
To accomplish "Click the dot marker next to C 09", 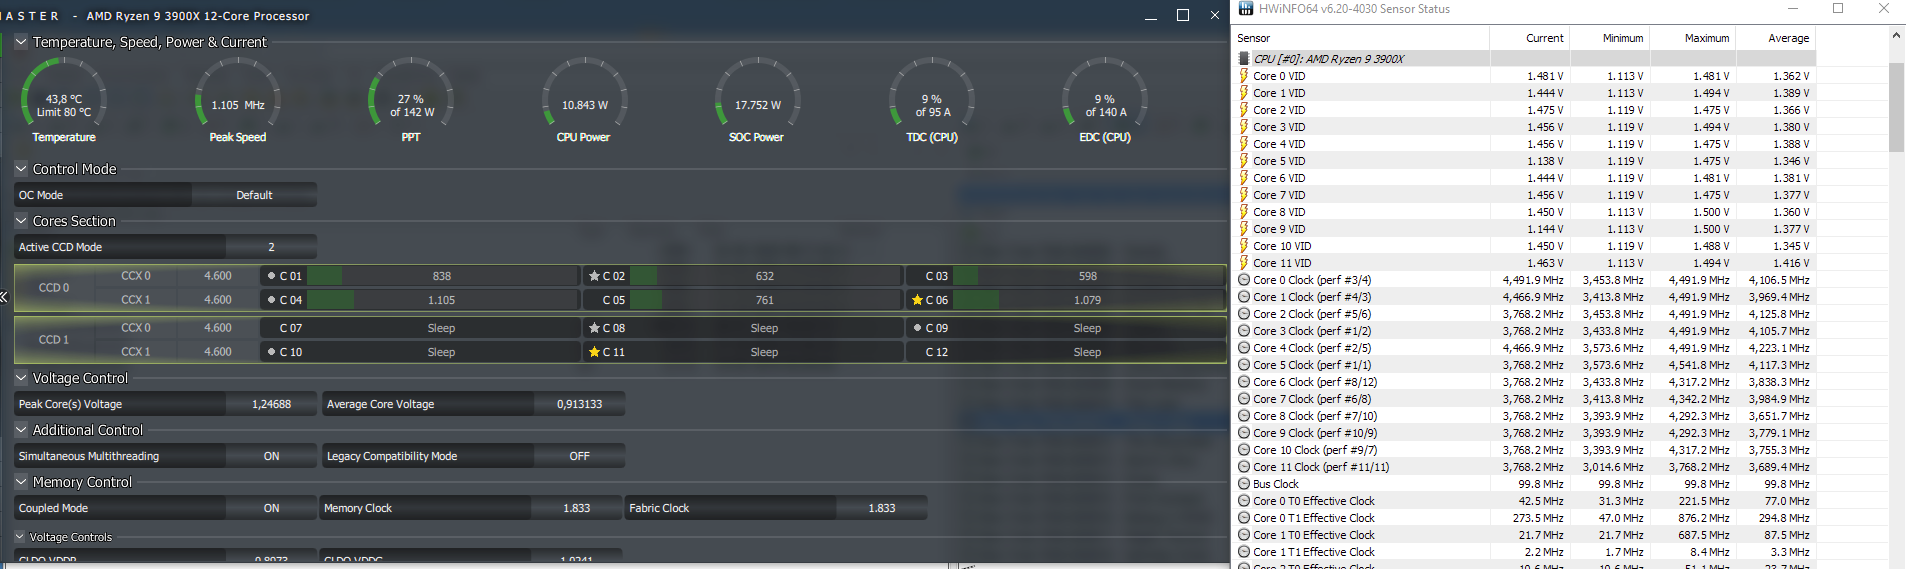I will coord(917,328).
